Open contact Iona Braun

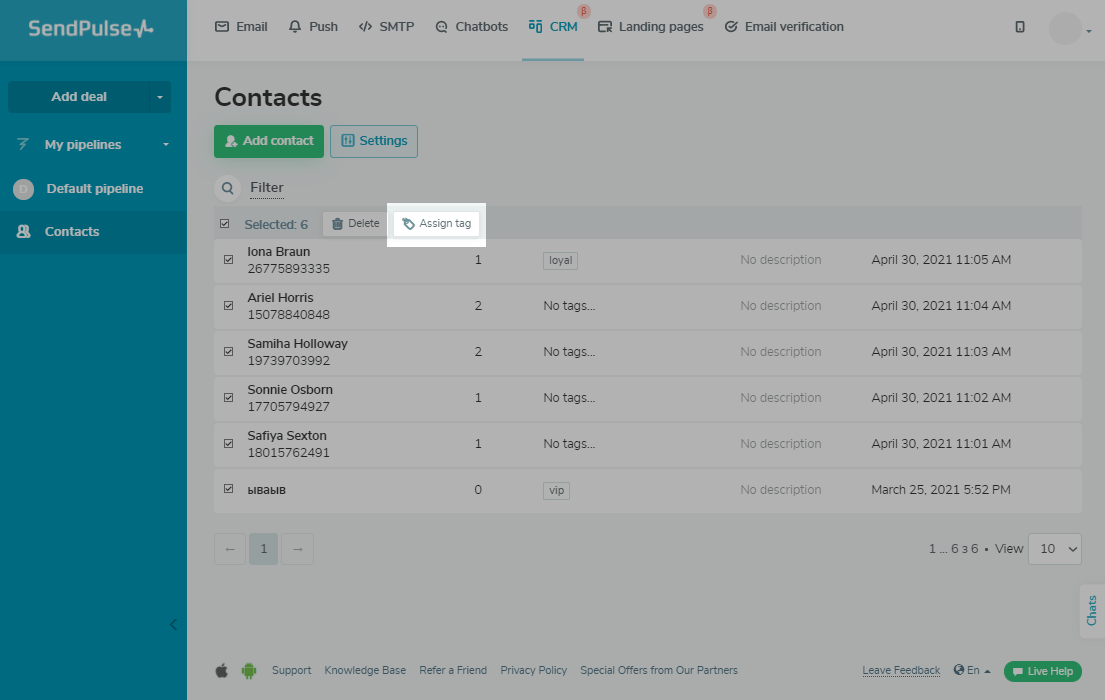[278, 252]
